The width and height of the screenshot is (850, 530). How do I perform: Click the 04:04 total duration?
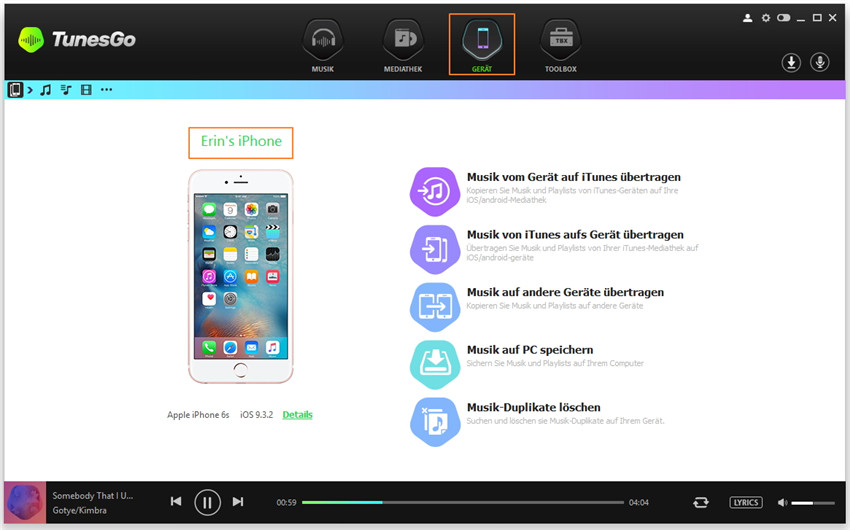[x=639, y=502]
